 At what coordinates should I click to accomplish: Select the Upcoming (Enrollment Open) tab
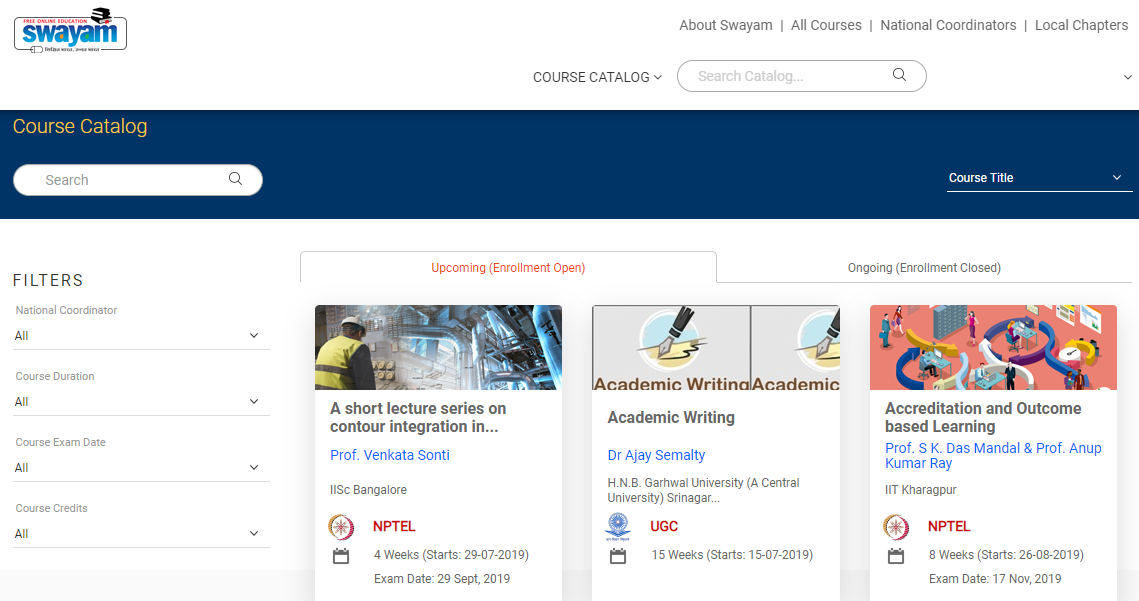(x=508, y=268)
